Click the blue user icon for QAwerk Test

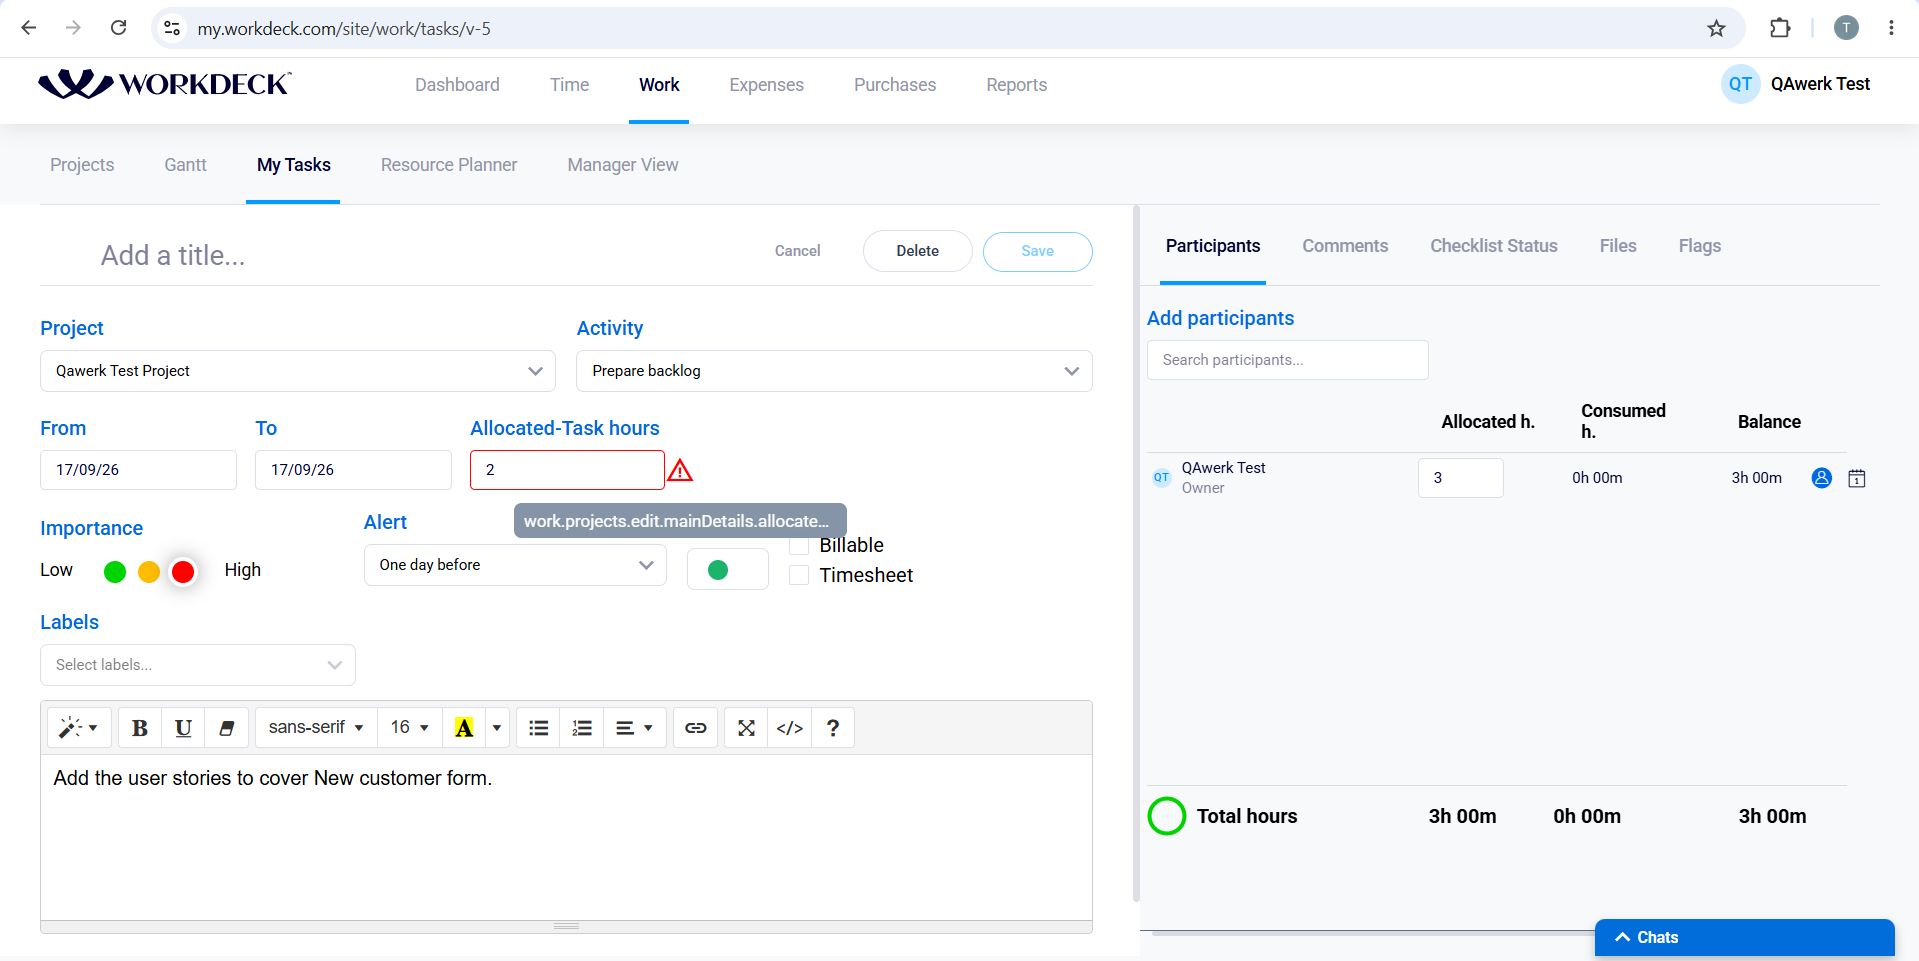pos(1822,478)
